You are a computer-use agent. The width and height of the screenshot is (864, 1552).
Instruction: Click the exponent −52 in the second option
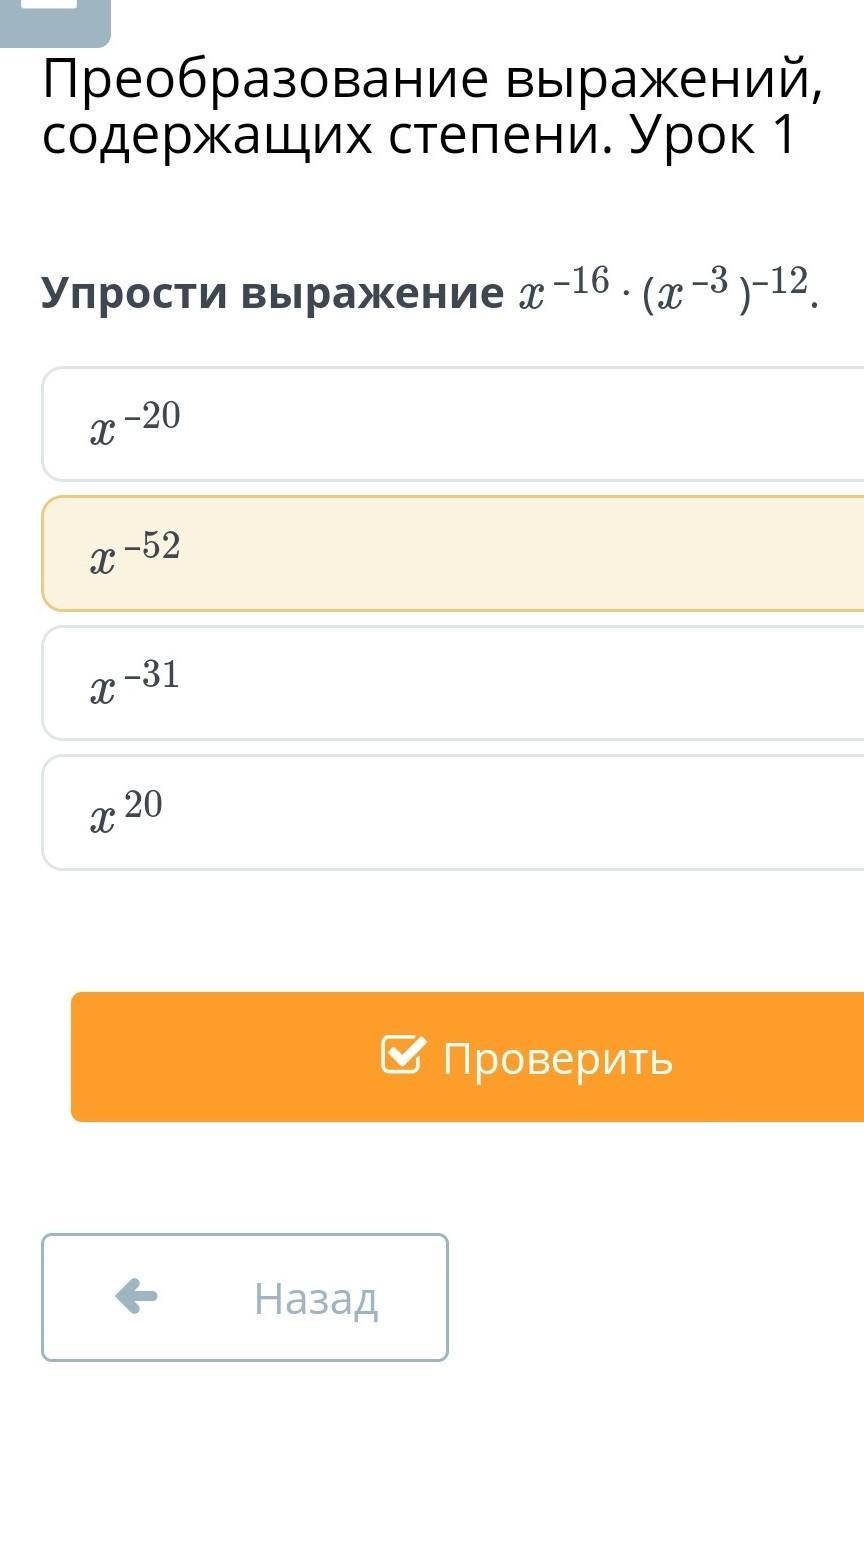coord(153,545)
